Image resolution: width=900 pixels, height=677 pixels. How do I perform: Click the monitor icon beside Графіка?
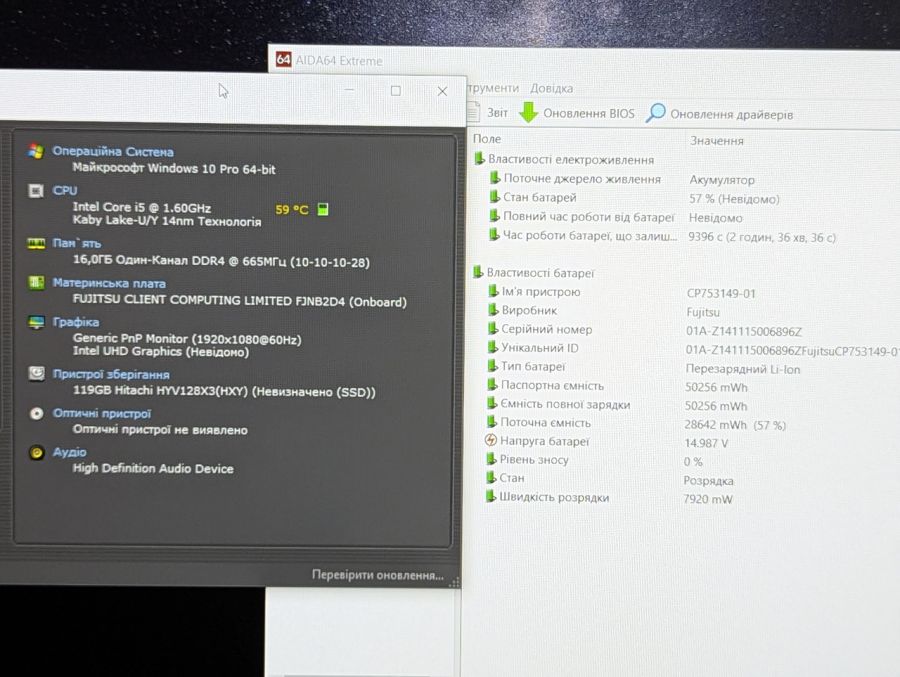tap(36, 322)
